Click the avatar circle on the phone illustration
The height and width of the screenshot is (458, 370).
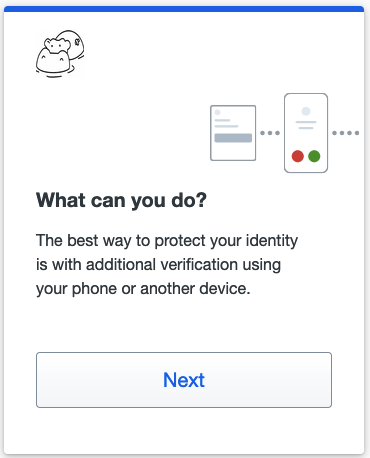(306, 111)
